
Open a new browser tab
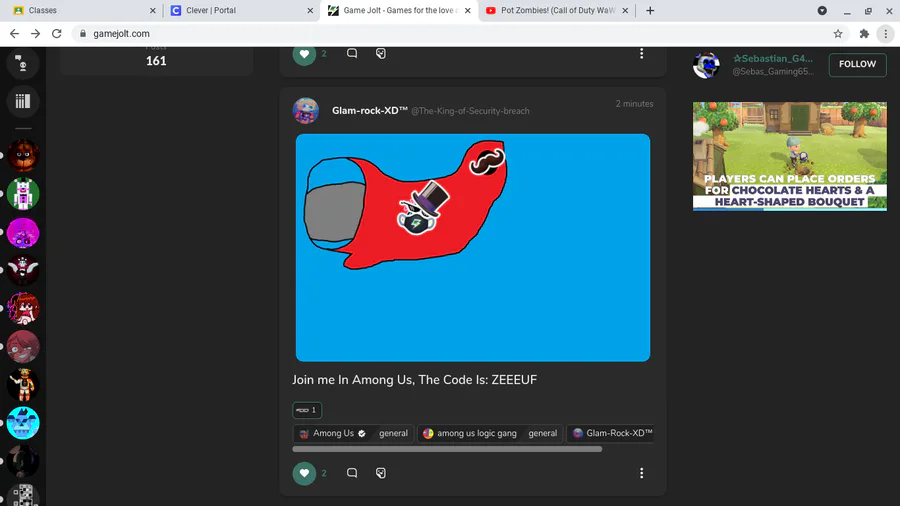point(650,10)
